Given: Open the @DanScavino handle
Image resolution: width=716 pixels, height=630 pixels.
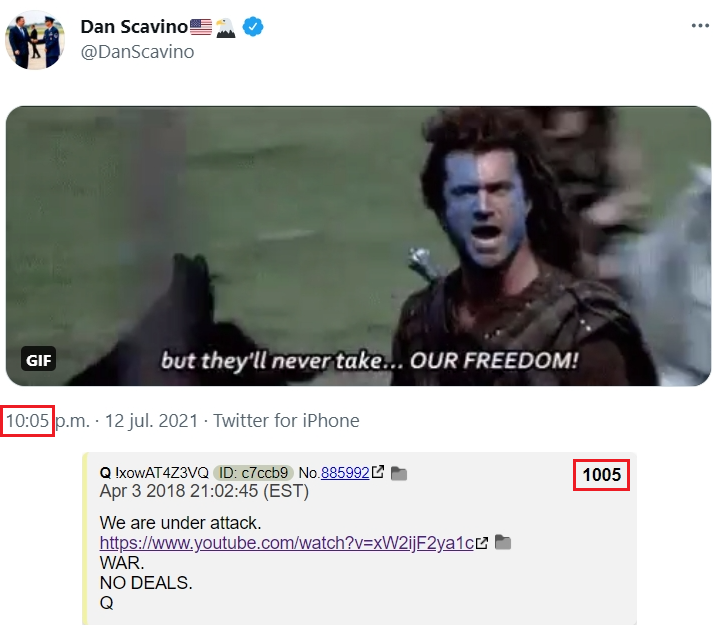Looking at the screenshot, I should coord(137,52).
